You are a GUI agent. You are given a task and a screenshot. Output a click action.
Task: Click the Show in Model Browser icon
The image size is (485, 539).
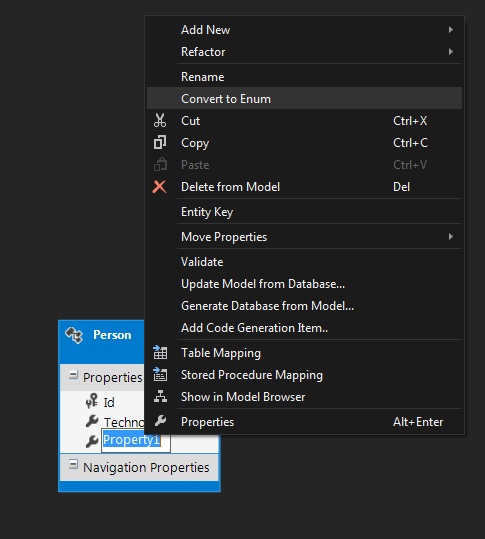pyautogui.click(x=160, y=396)
